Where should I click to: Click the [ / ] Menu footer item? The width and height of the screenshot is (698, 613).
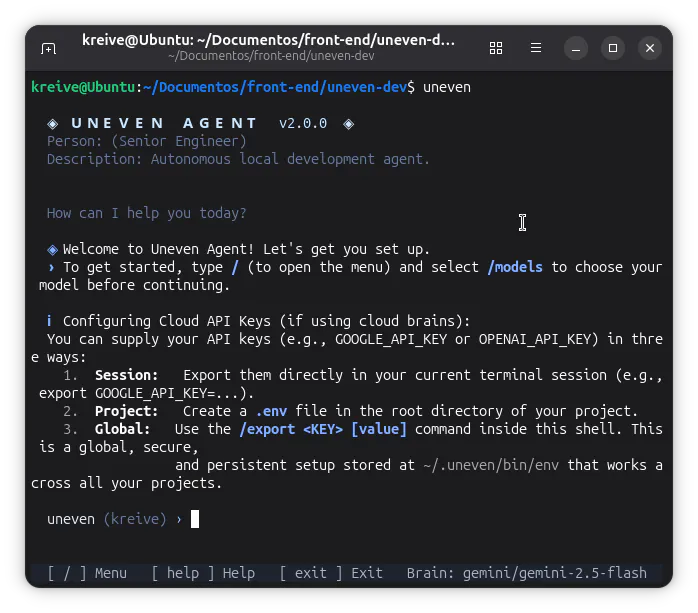pos(87,573)
